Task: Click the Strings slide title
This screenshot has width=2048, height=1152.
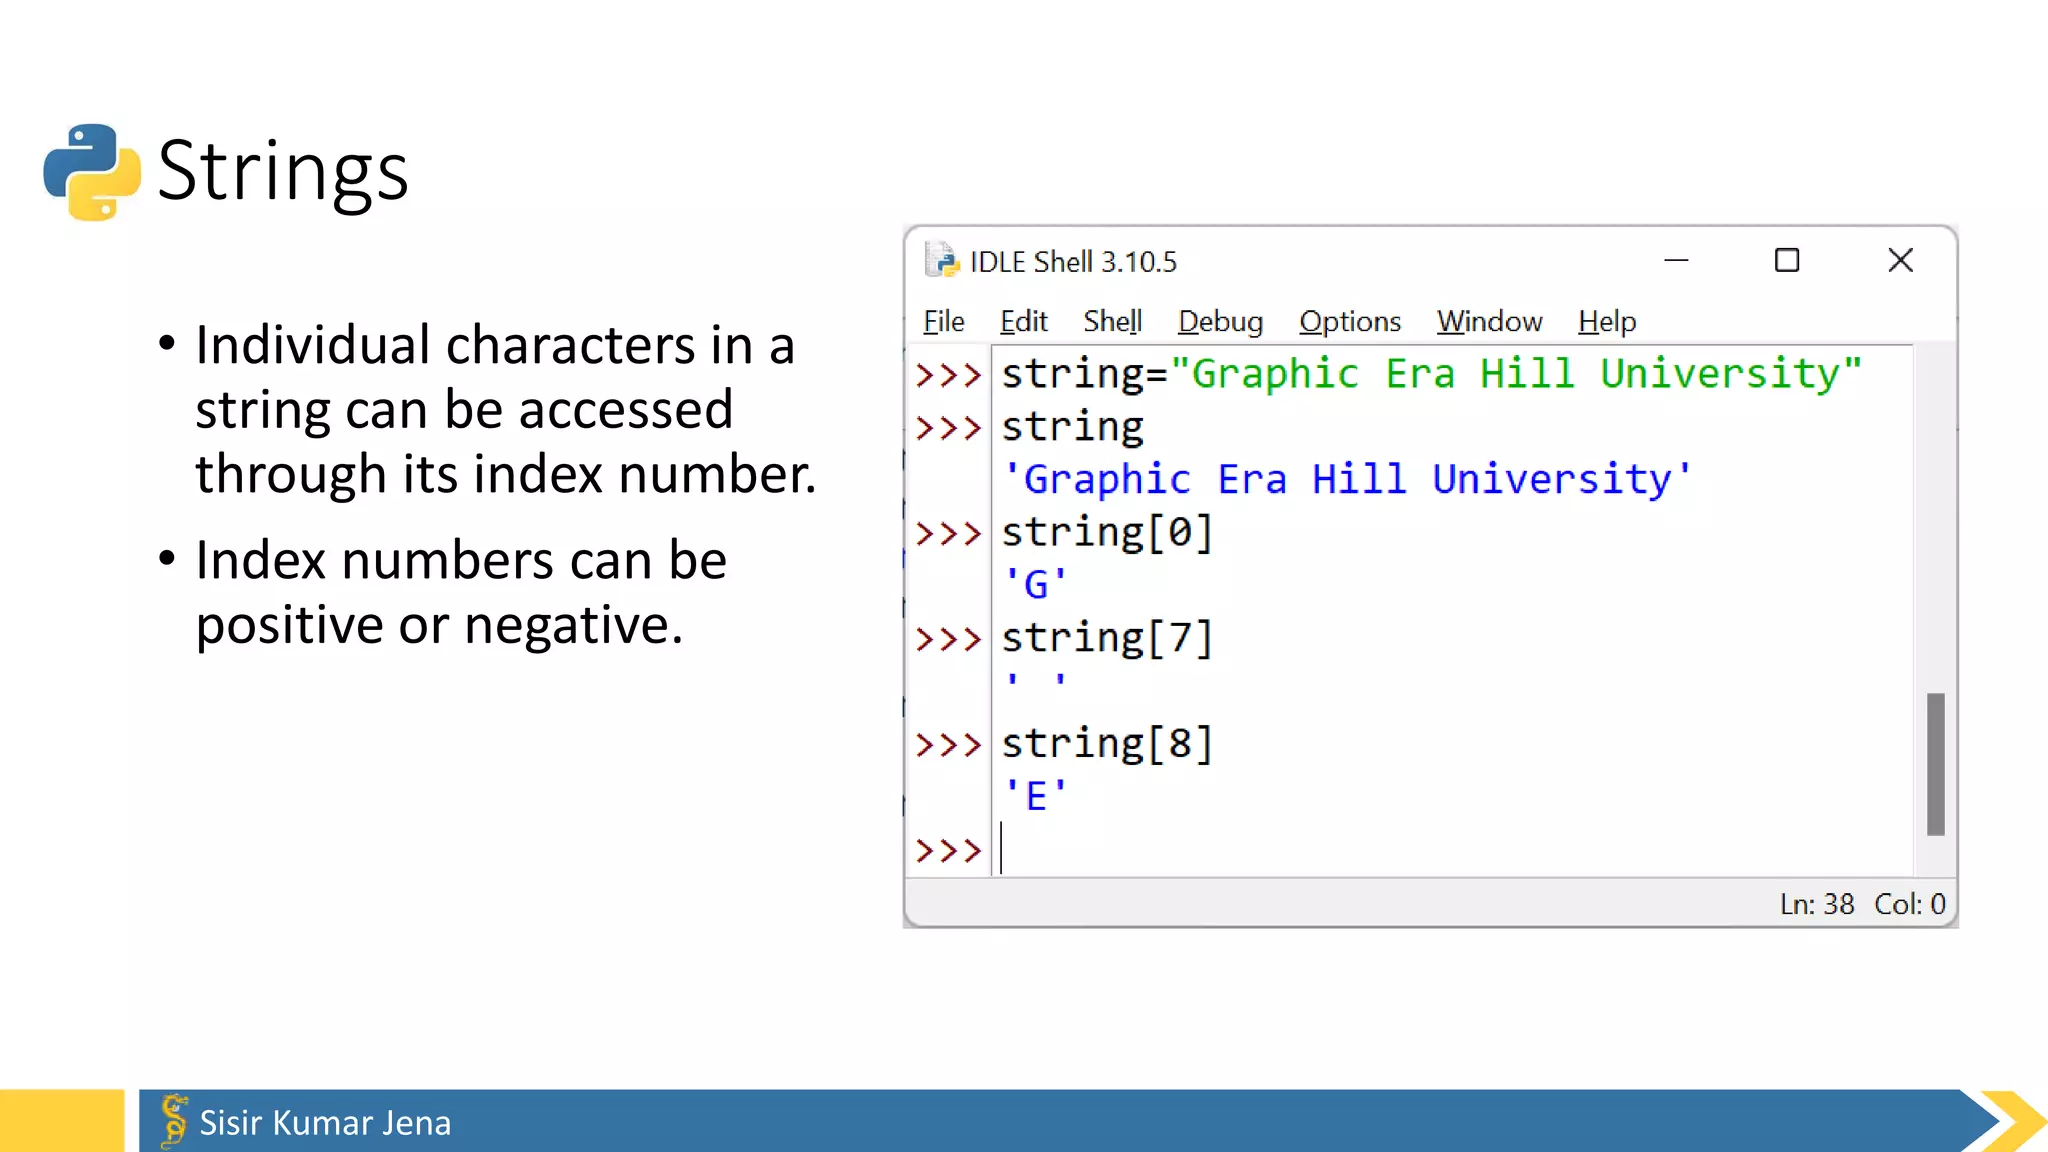Action: (x=283, y=171)
